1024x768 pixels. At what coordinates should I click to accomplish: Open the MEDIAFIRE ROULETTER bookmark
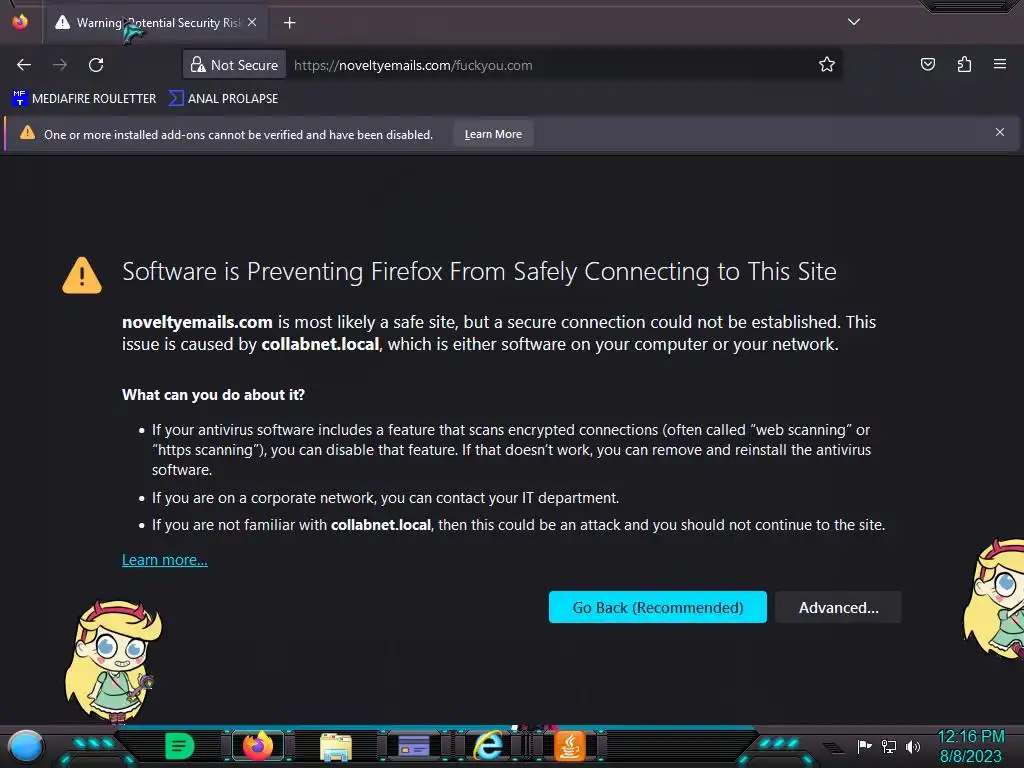[84, 99]
